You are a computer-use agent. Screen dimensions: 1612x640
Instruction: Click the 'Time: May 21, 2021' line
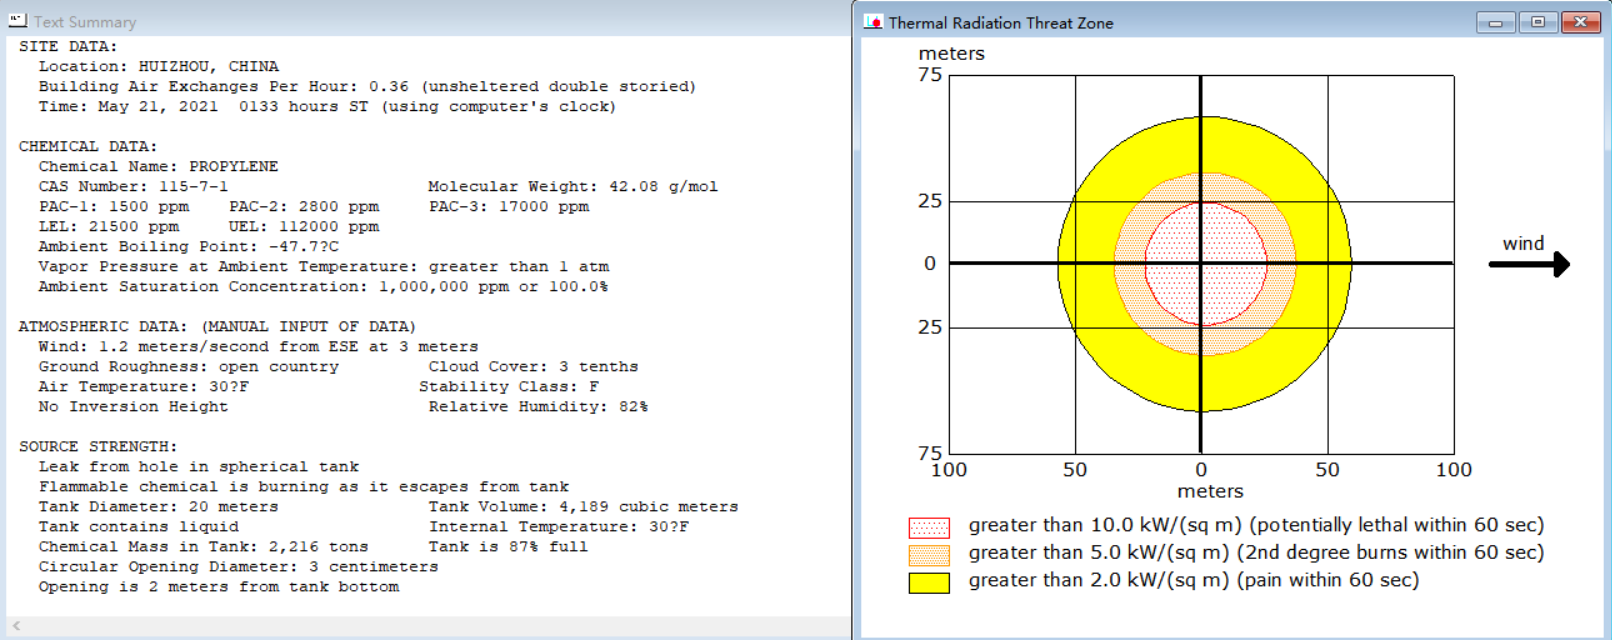327,107
